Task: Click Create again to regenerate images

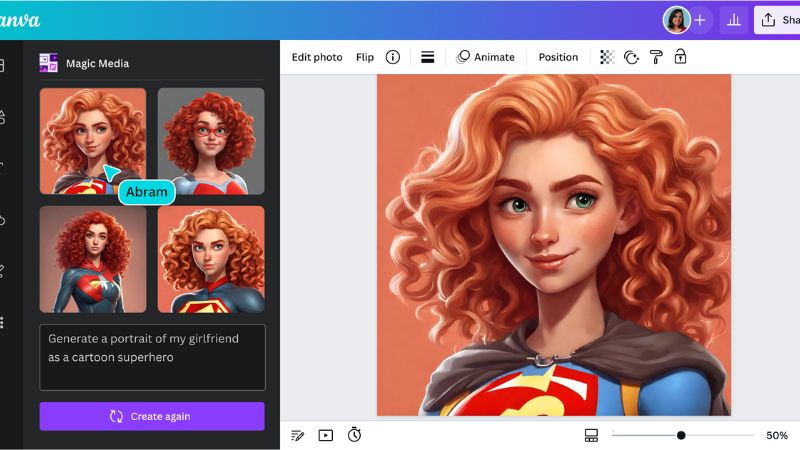Action: (152, 416)
